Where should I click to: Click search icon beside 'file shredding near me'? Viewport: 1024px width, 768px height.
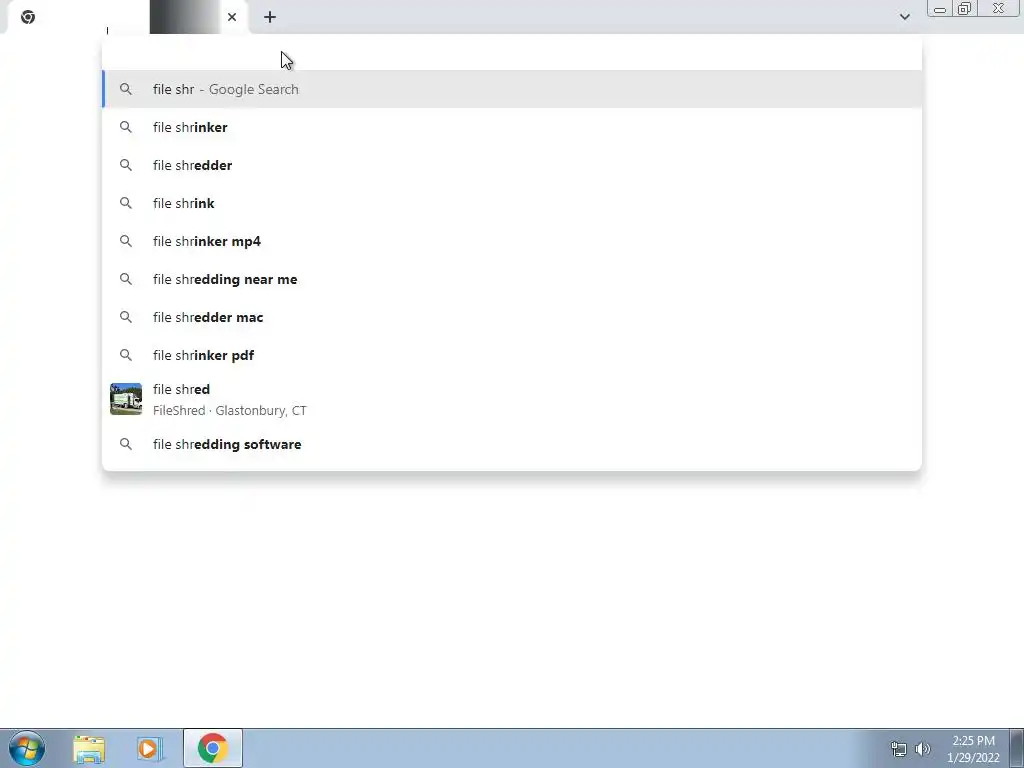(126, 279)
